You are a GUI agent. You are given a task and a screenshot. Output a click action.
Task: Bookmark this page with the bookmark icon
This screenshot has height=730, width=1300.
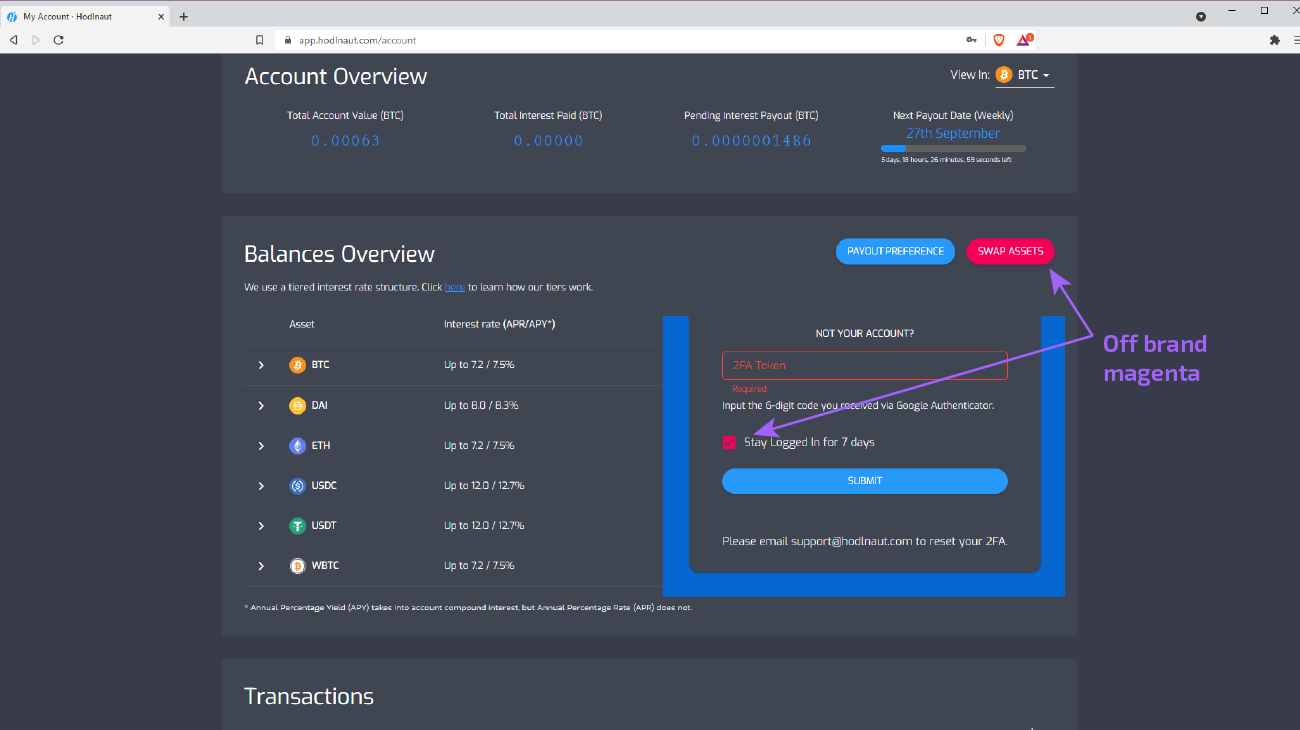[260, 40]
